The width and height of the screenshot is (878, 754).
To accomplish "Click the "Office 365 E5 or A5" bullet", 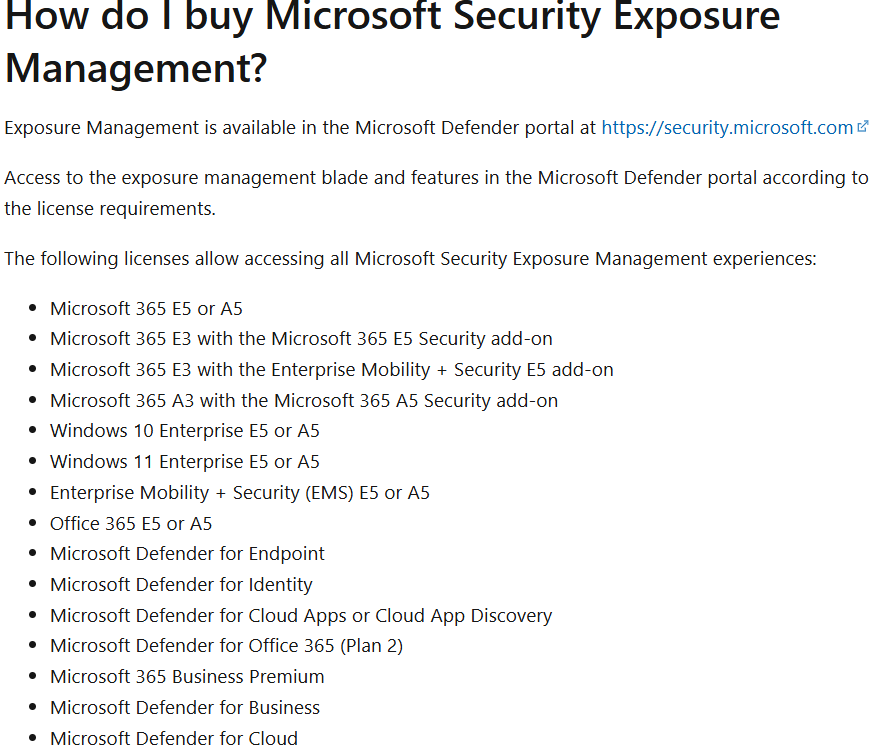I will pos(131,524).
